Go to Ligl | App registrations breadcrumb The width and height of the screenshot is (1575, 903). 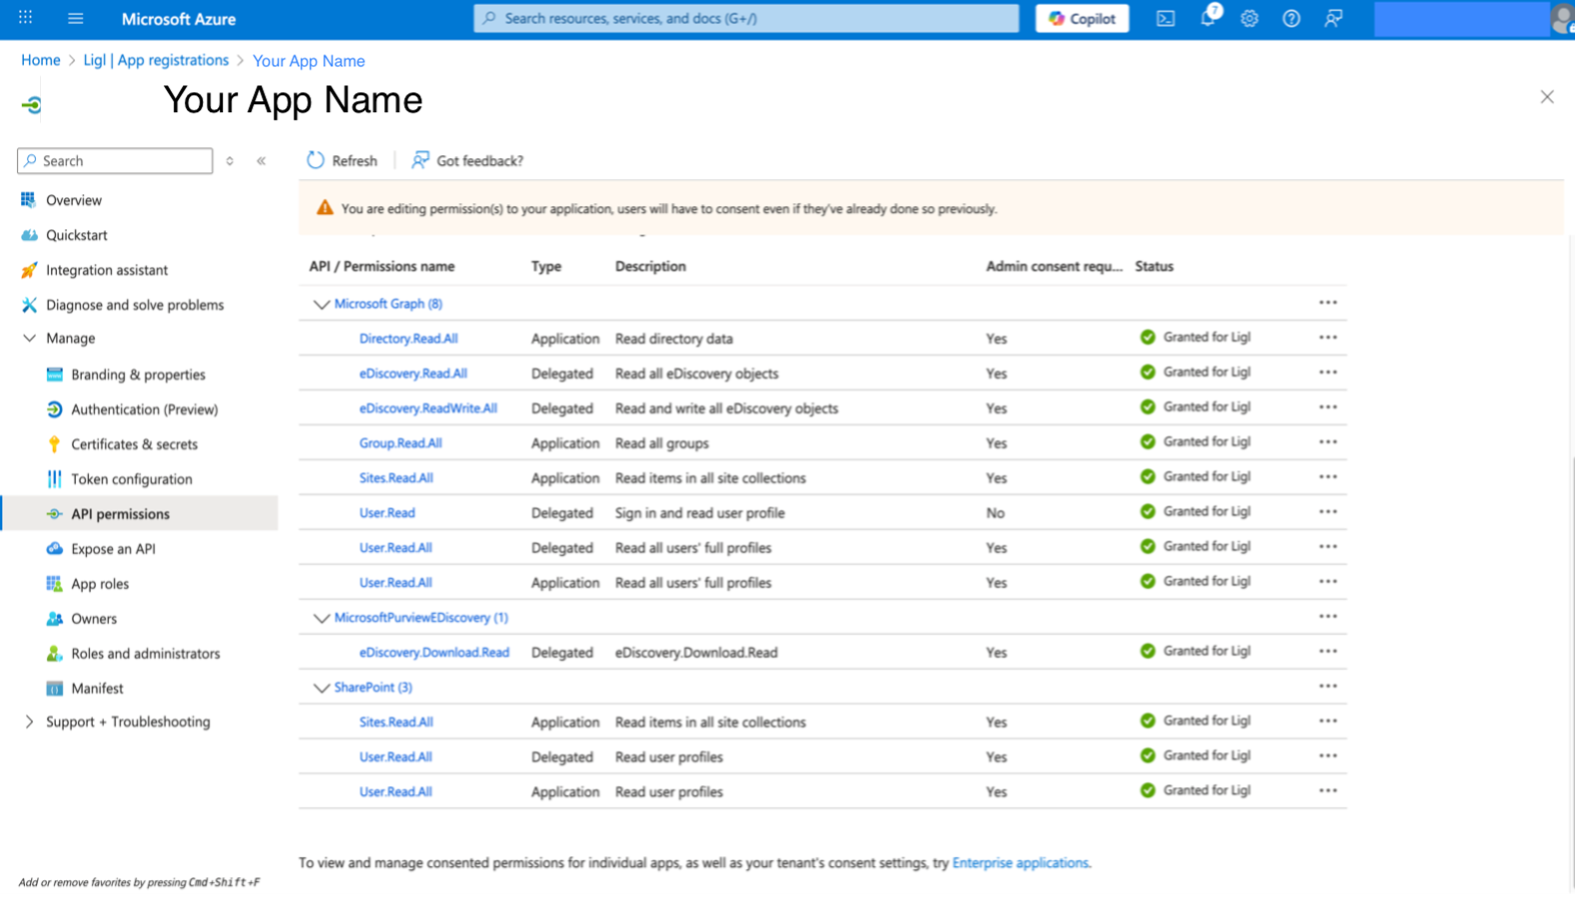click(156, 60)
